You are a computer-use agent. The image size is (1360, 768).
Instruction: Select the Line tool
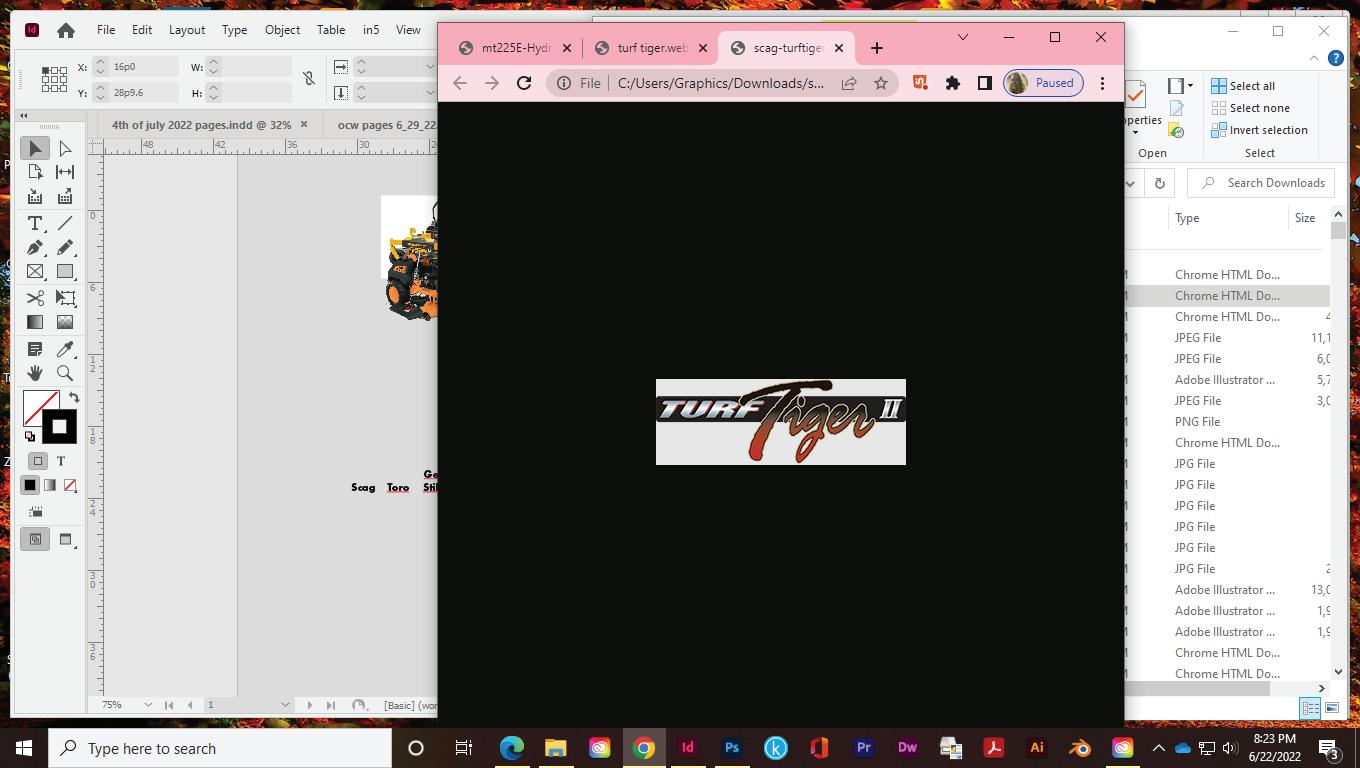click(65, 223)
